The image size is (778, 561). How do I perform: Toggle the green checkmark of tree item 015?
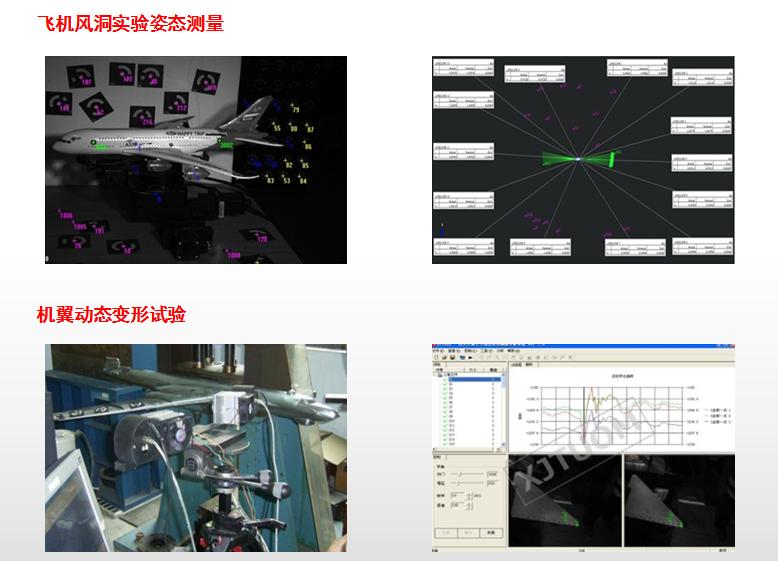445,444
